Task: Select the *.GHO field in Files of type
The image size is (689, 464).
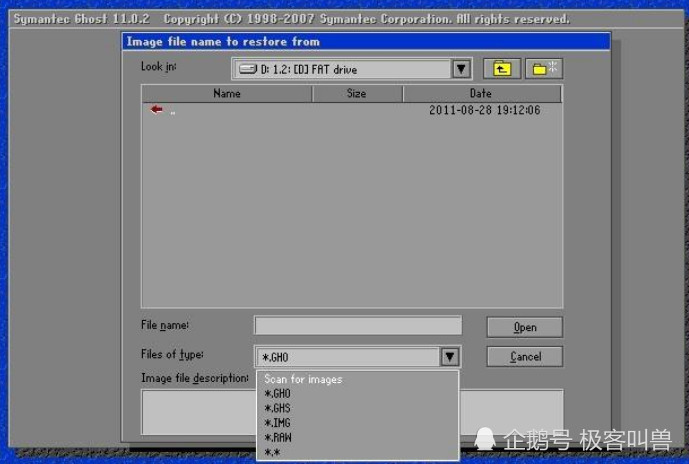Action: click(347, 357)
